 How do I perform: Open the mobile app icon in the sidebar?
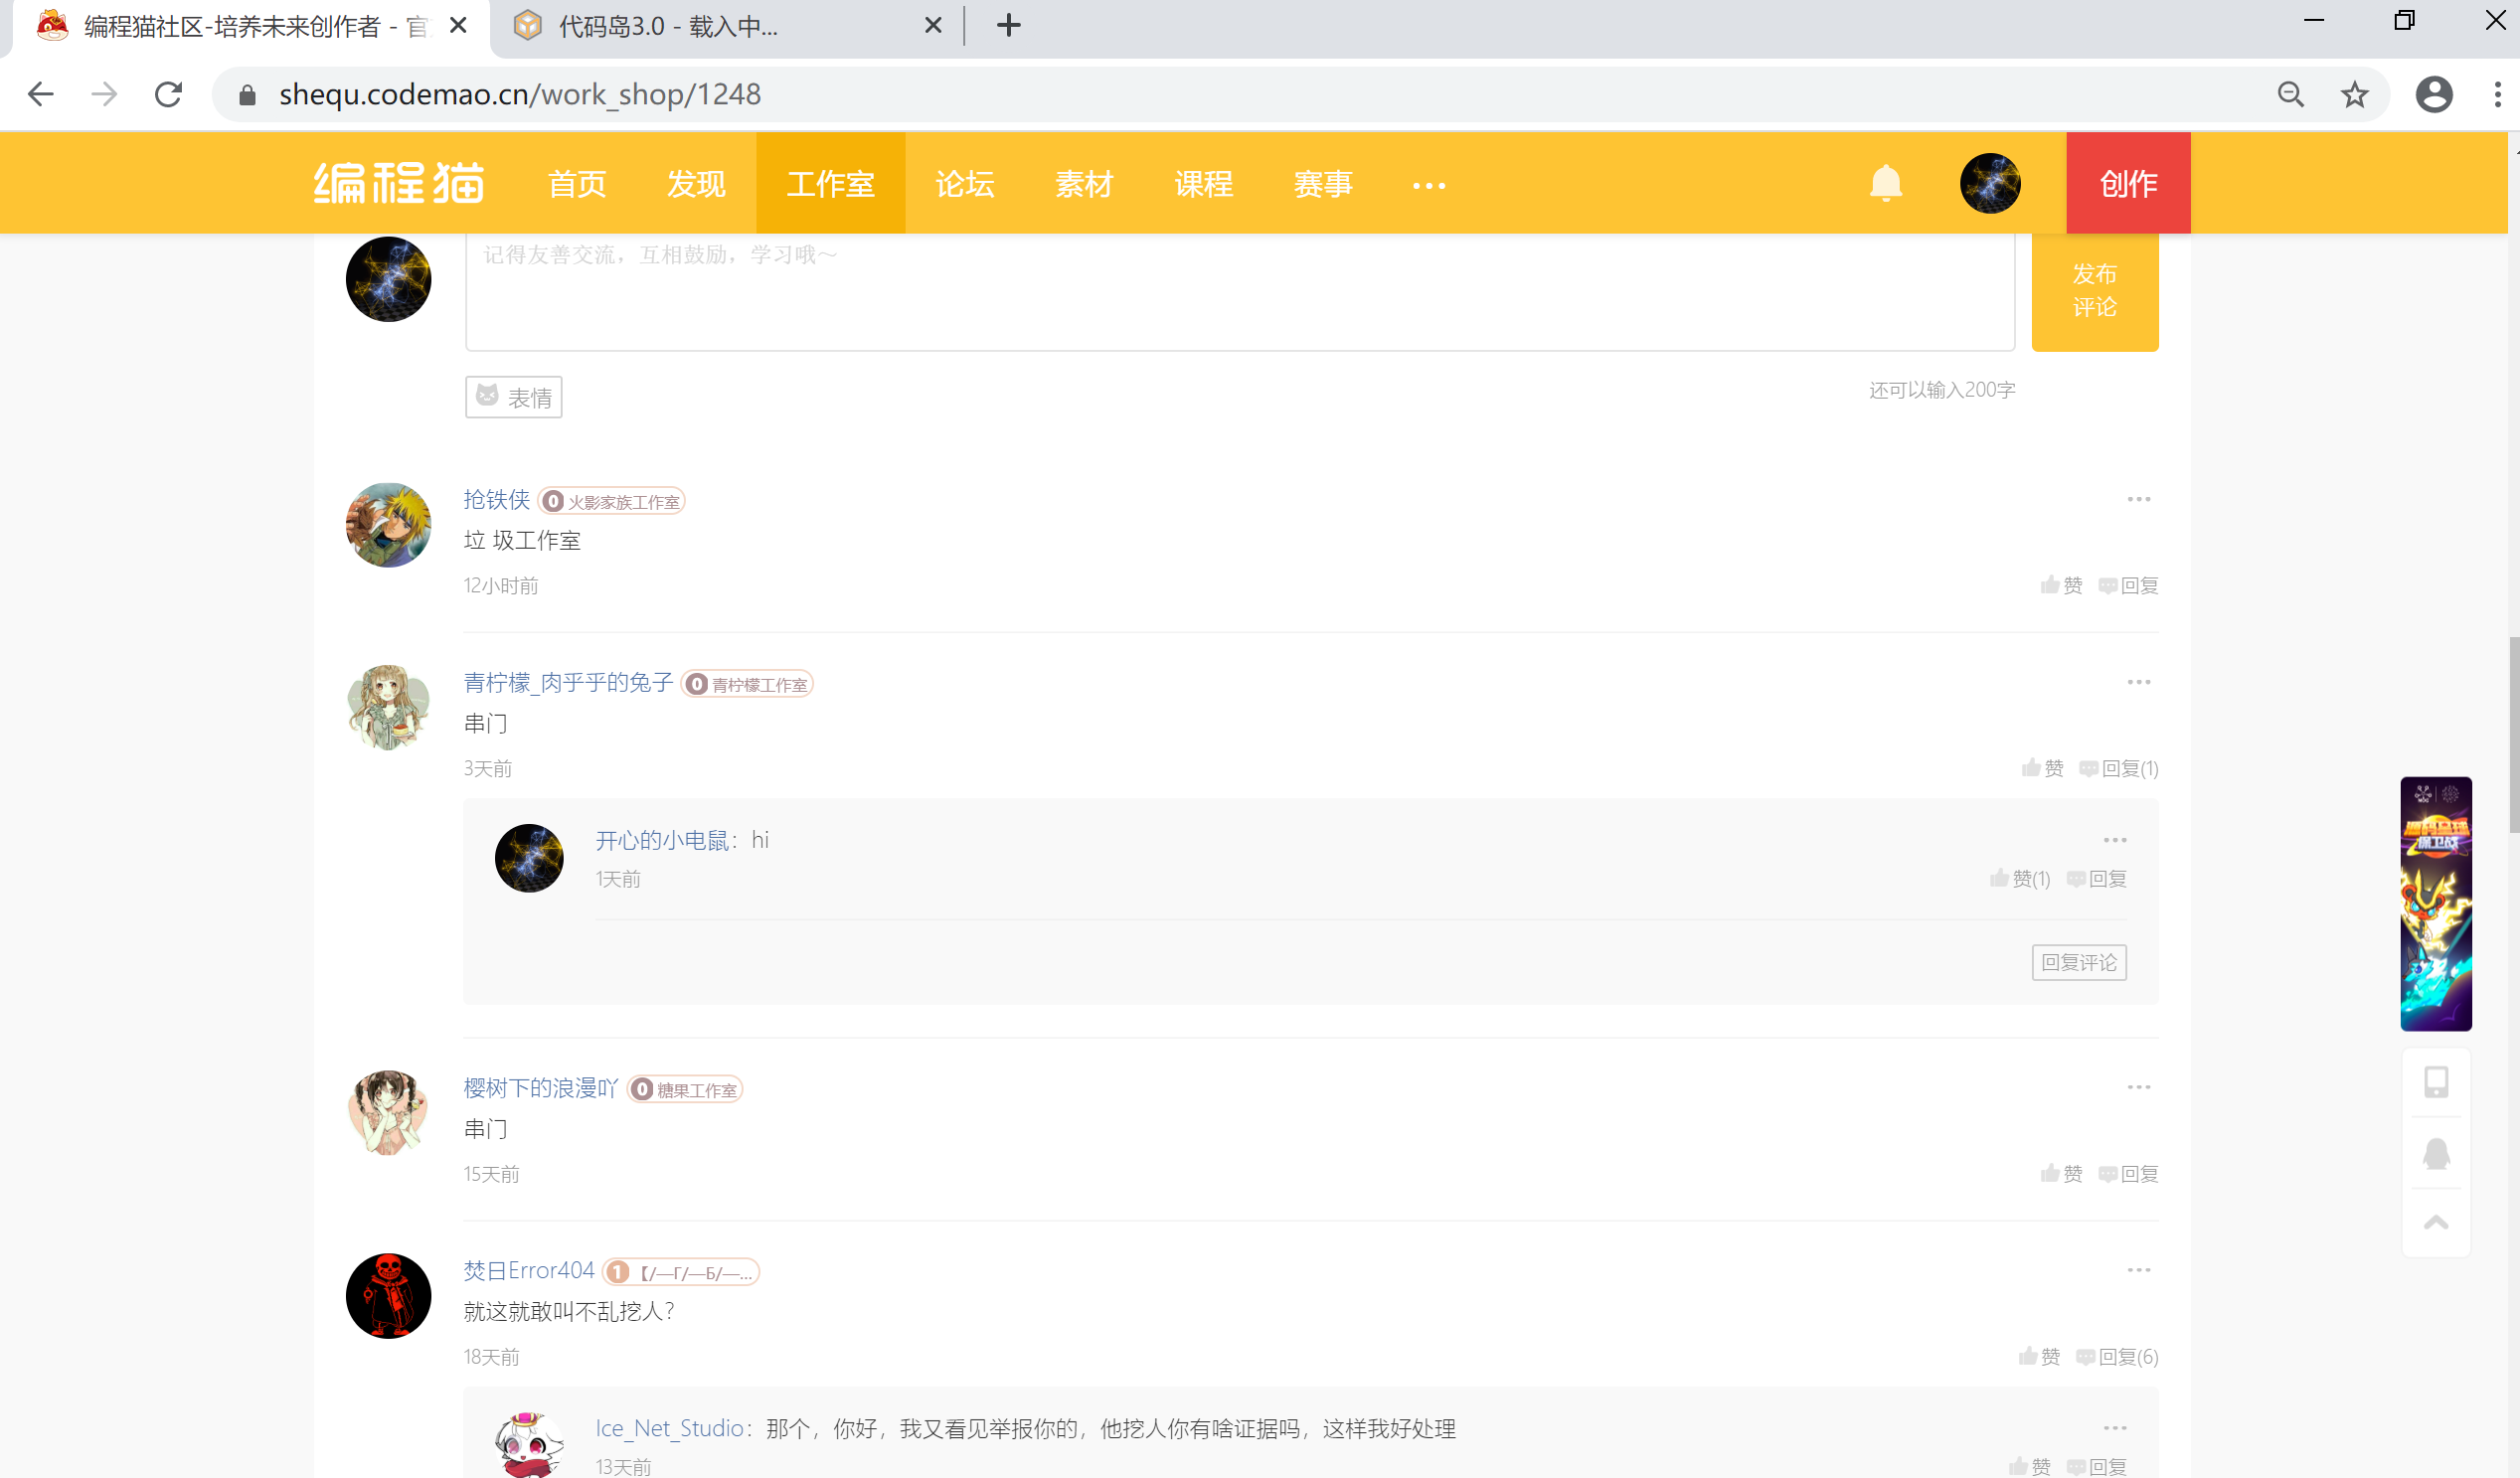(2436, 1082)
